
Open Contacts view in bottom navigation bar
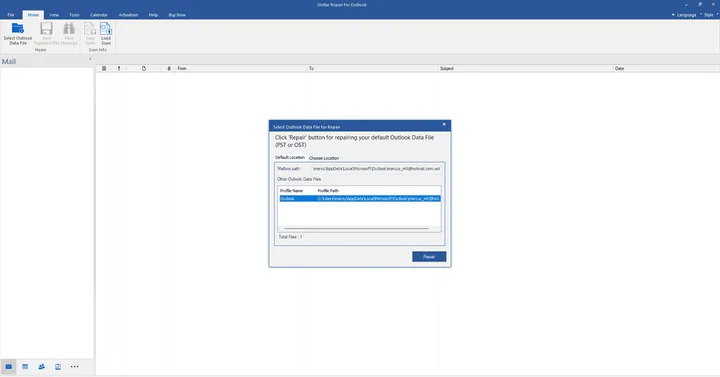[x=42, y=366]
